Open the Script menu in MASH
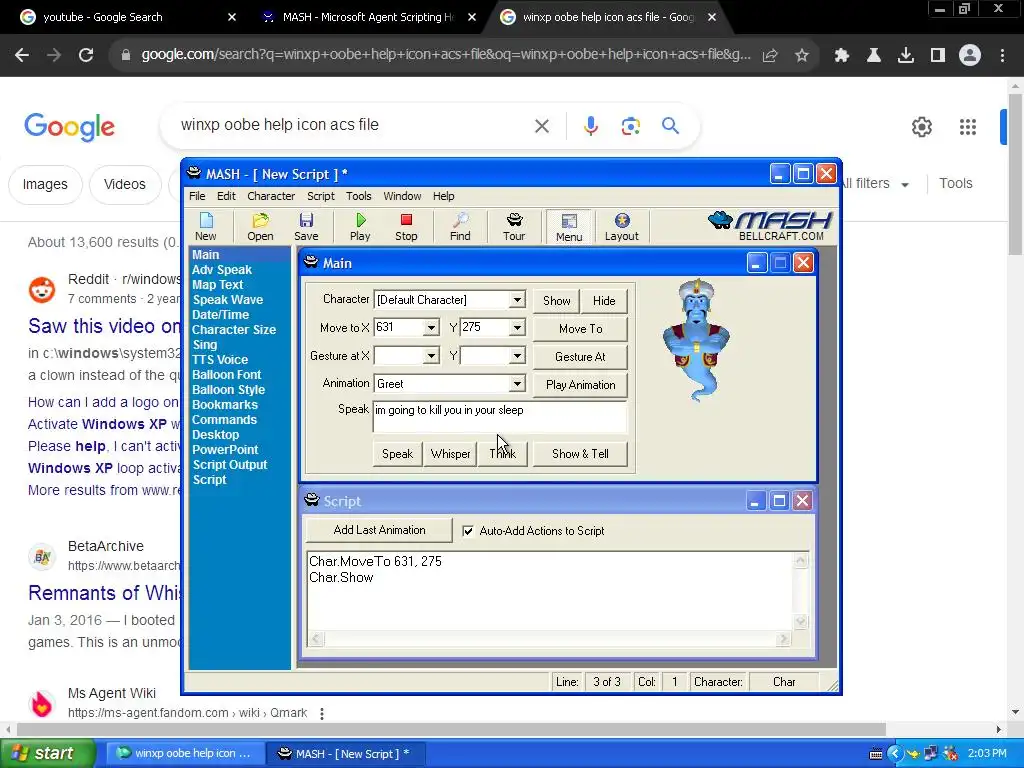This screenshot has height=768, width=1024. point(321,196)
